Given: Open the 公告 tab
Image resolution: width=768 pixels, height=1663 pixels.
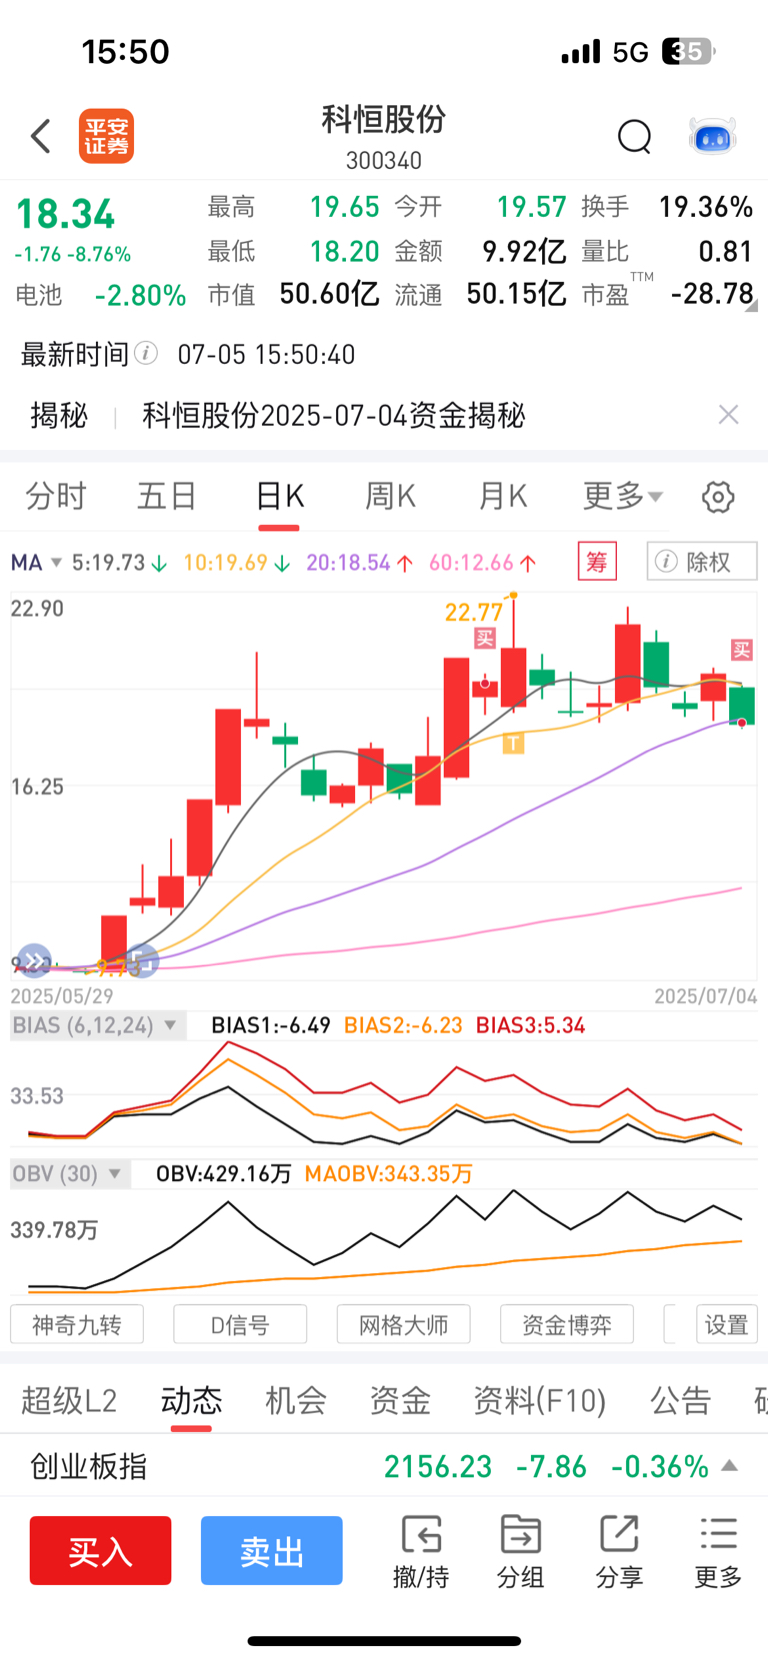Looking at the screenshot, I should pos(680,1400).
